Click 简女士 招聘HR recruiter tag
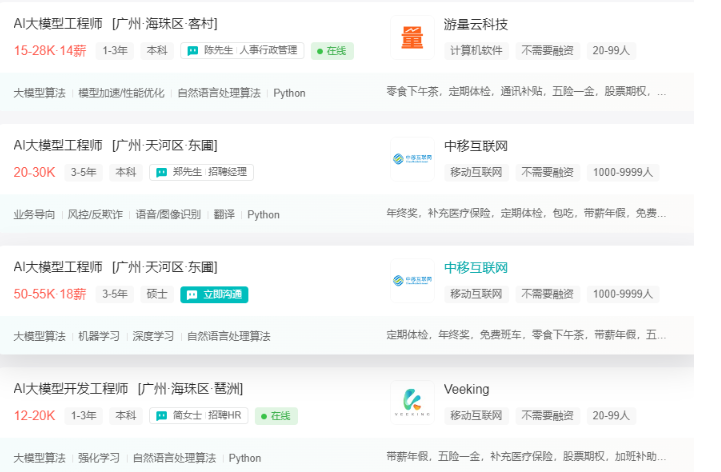721x472 pixels. [x=199, y=415]
